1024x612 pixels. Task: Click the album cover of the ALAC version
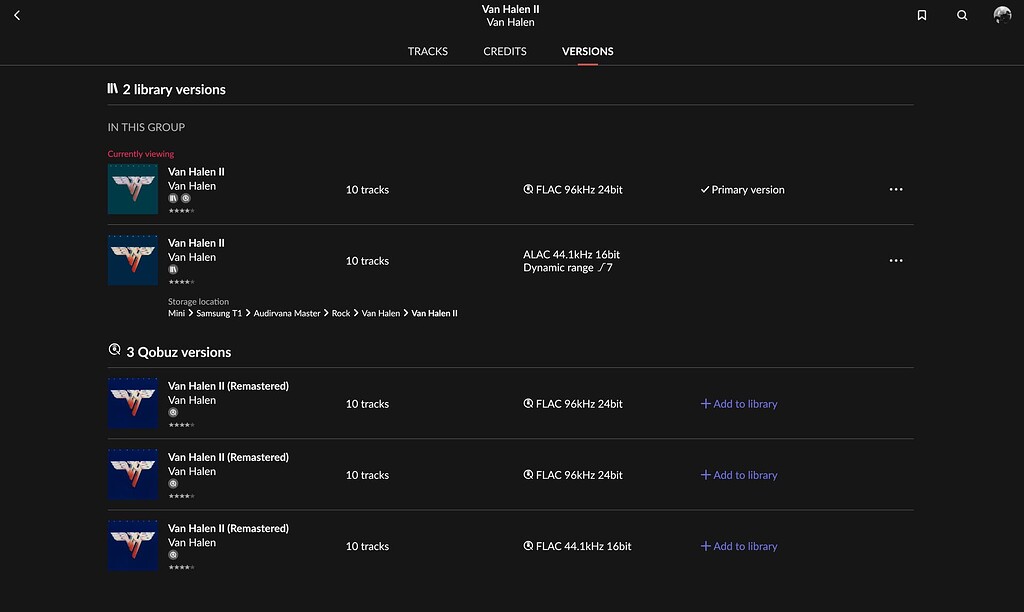[132, 260]
